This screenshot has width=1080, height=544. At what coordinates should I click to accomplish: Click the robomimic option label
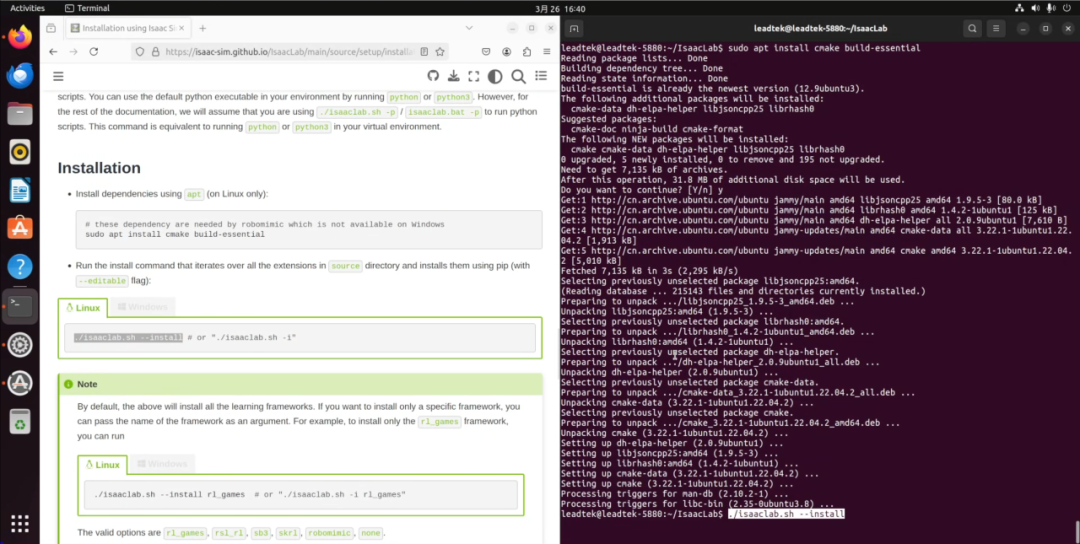330,533
